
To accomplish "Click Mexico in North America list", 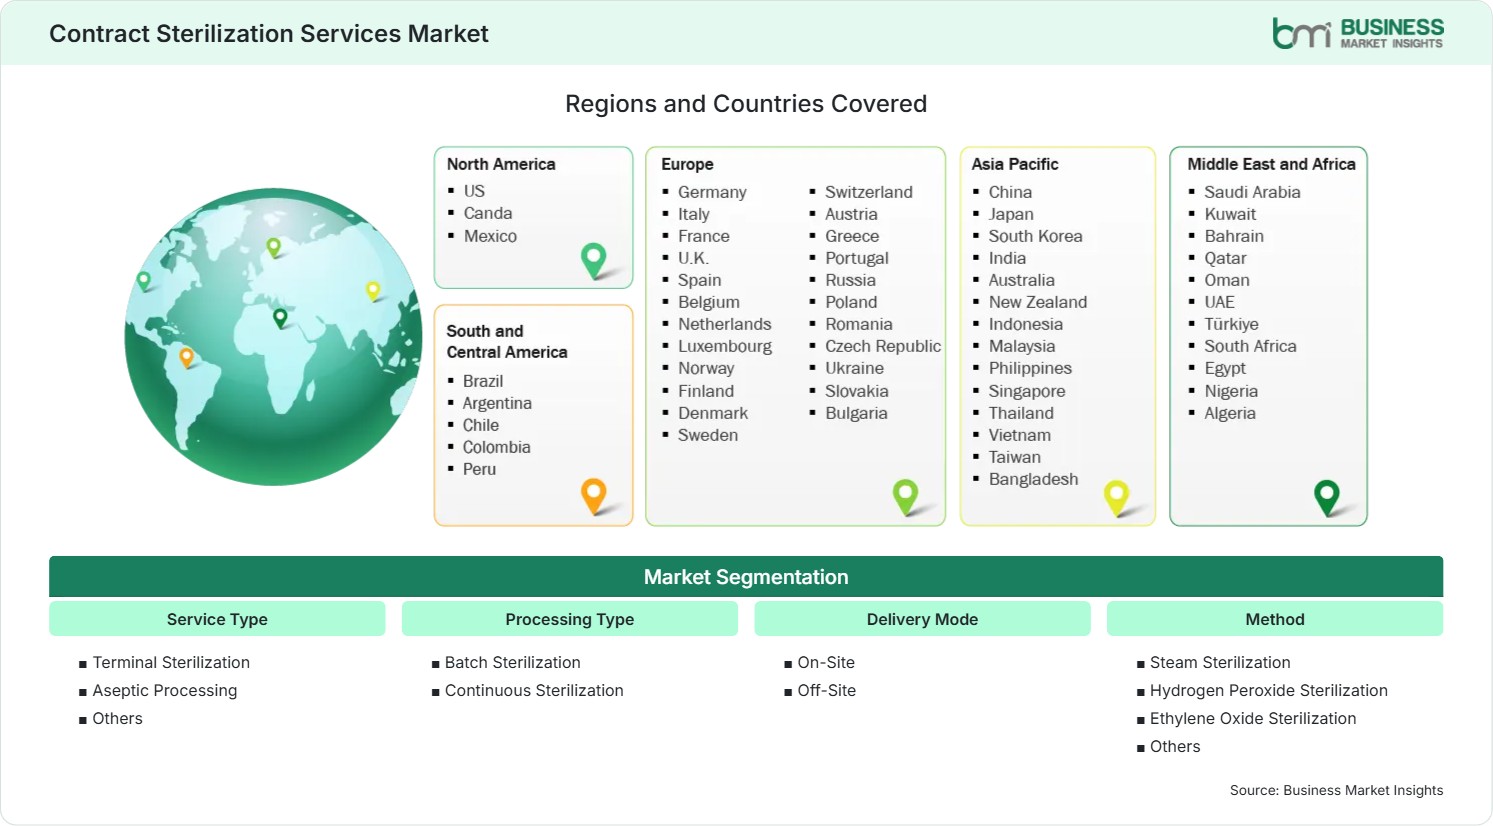I will [490, 236].
